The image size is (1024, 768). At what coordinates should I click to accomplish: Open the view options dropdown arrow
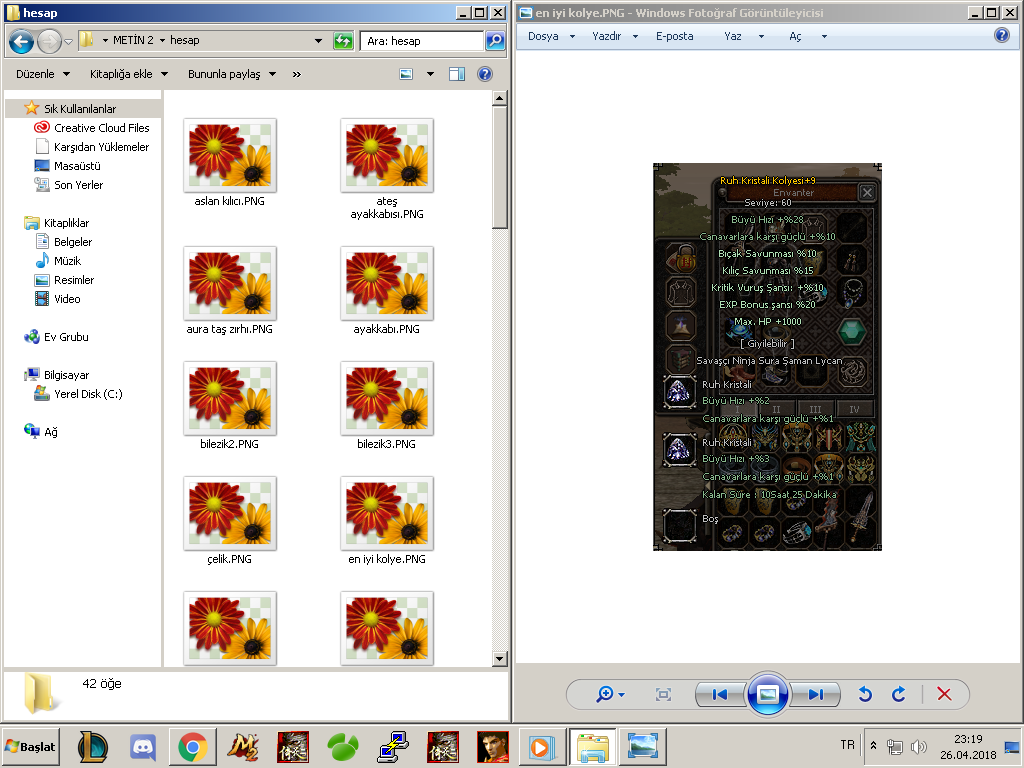click(x=430, y=74)
